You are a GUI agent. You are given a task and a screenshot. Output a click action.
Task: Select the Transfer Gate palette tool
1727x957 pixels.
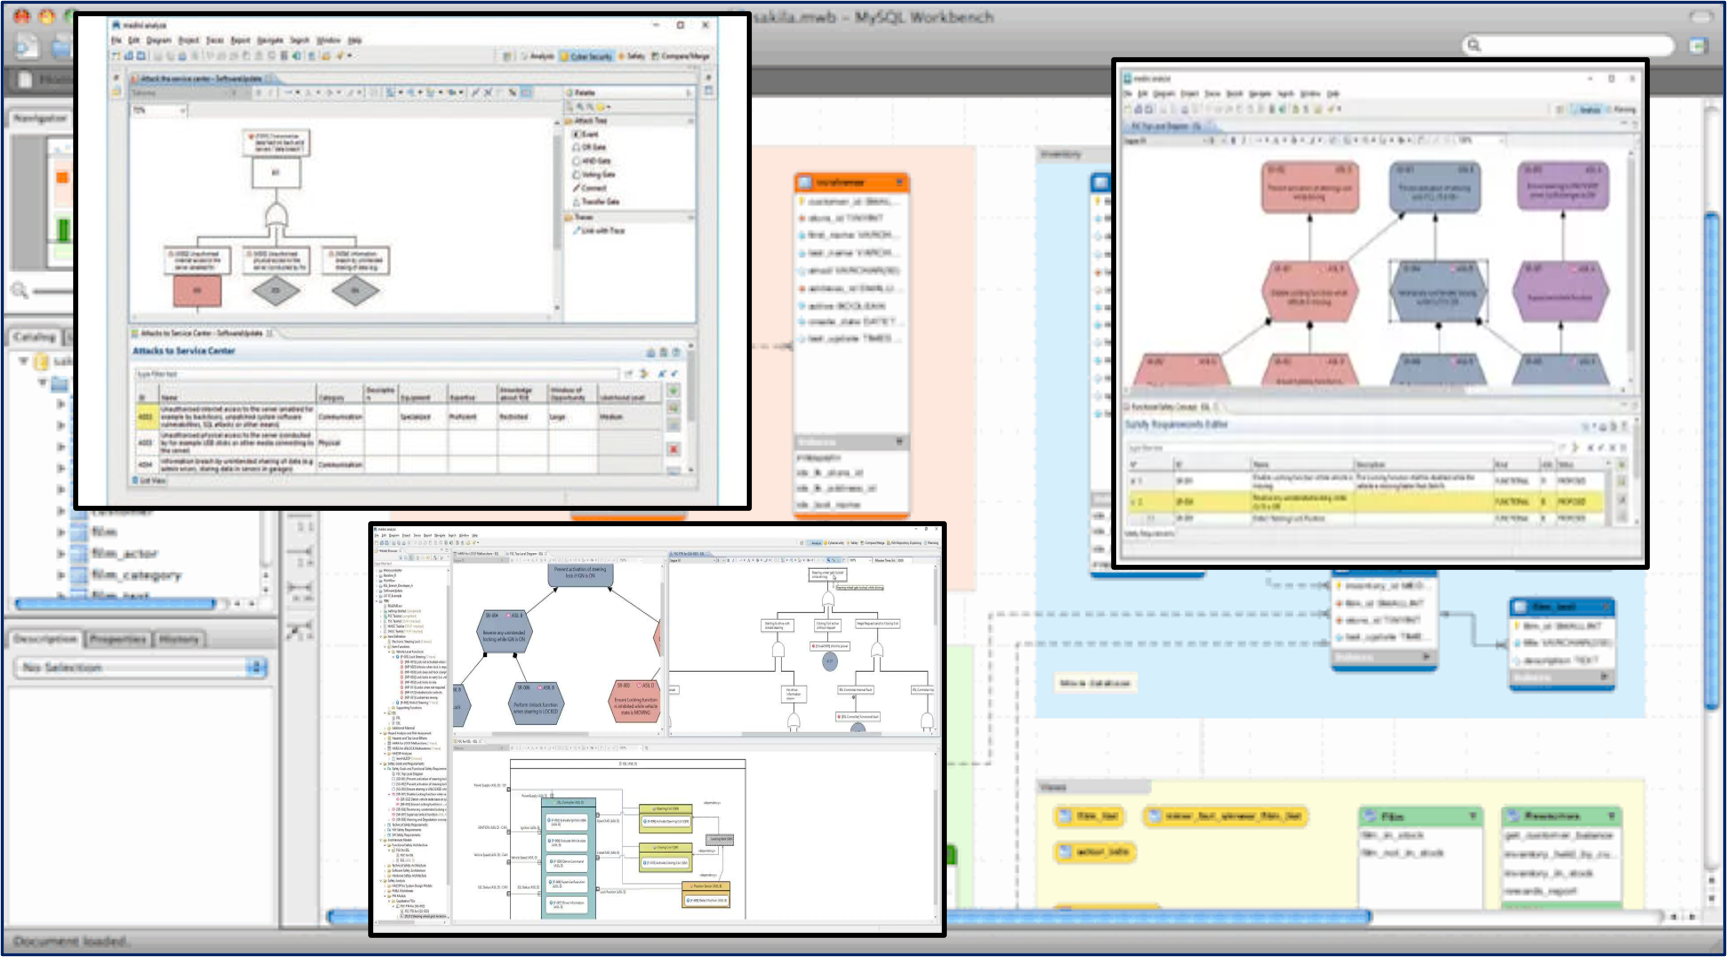point(600,202)
